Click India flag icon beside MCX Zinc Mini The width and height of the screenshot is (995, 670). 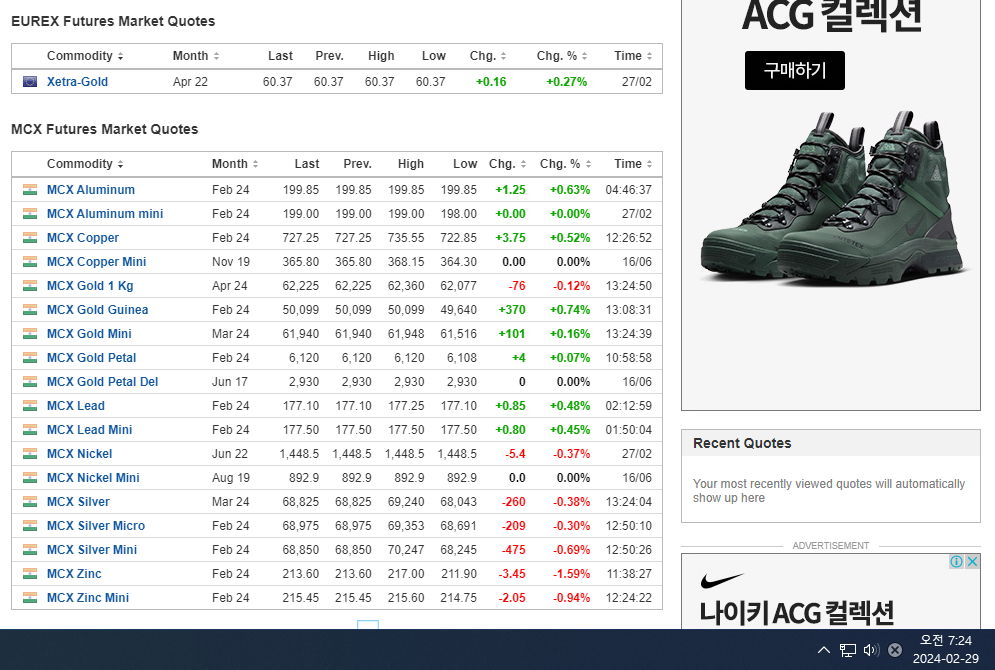pyautogui.click(x=30, y=598)
